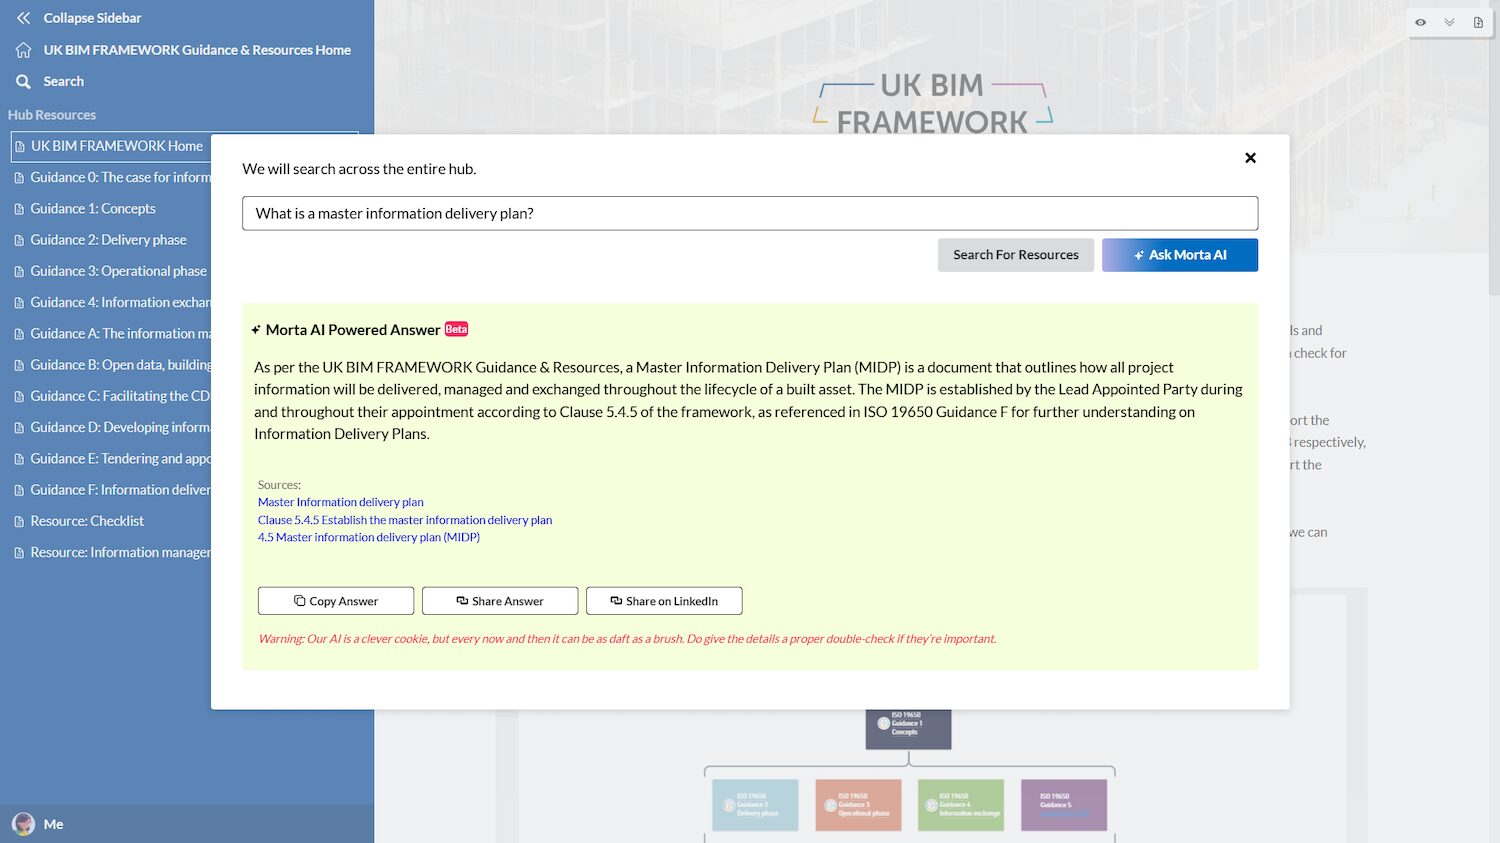Click the copy icon on the Copy Answer button

[x=299, y=600]
